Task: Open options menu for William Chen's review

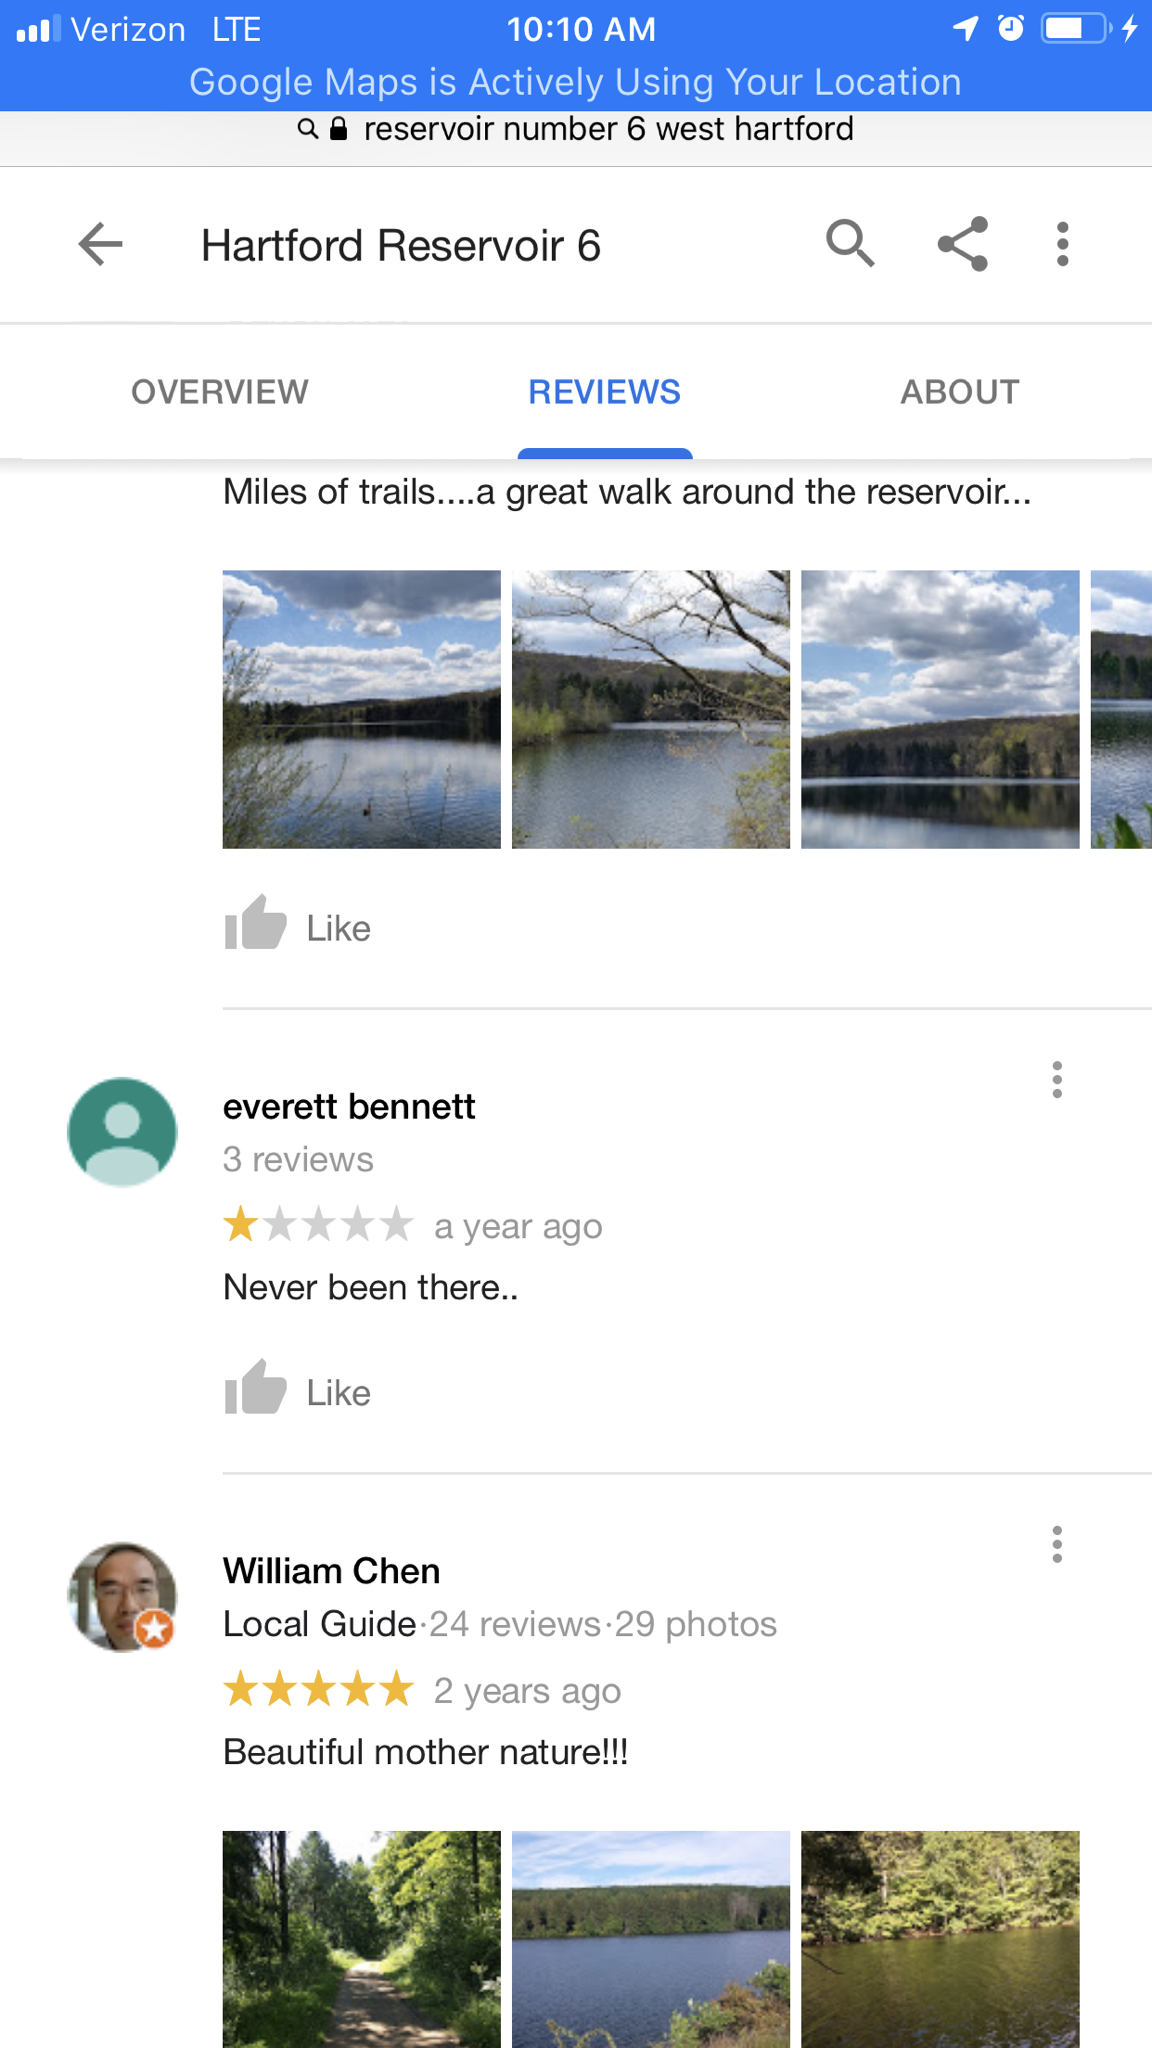Action: (x=1057, y=1545)
